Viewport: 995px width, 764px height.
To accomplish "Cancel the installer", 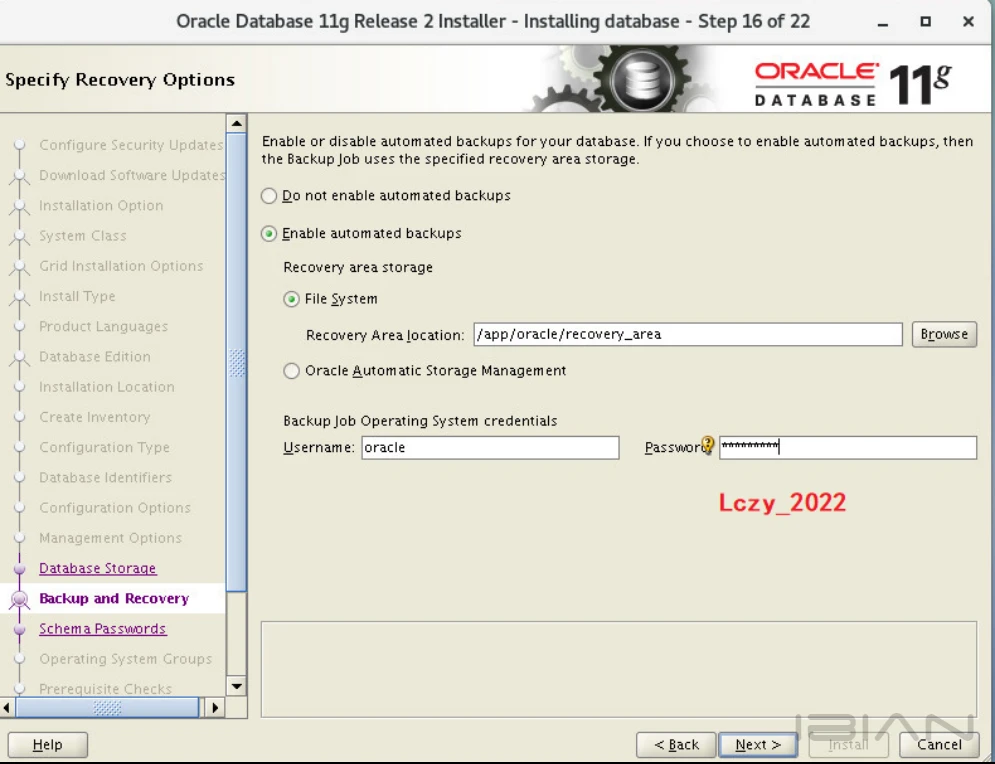I will (x=939, y=744).
